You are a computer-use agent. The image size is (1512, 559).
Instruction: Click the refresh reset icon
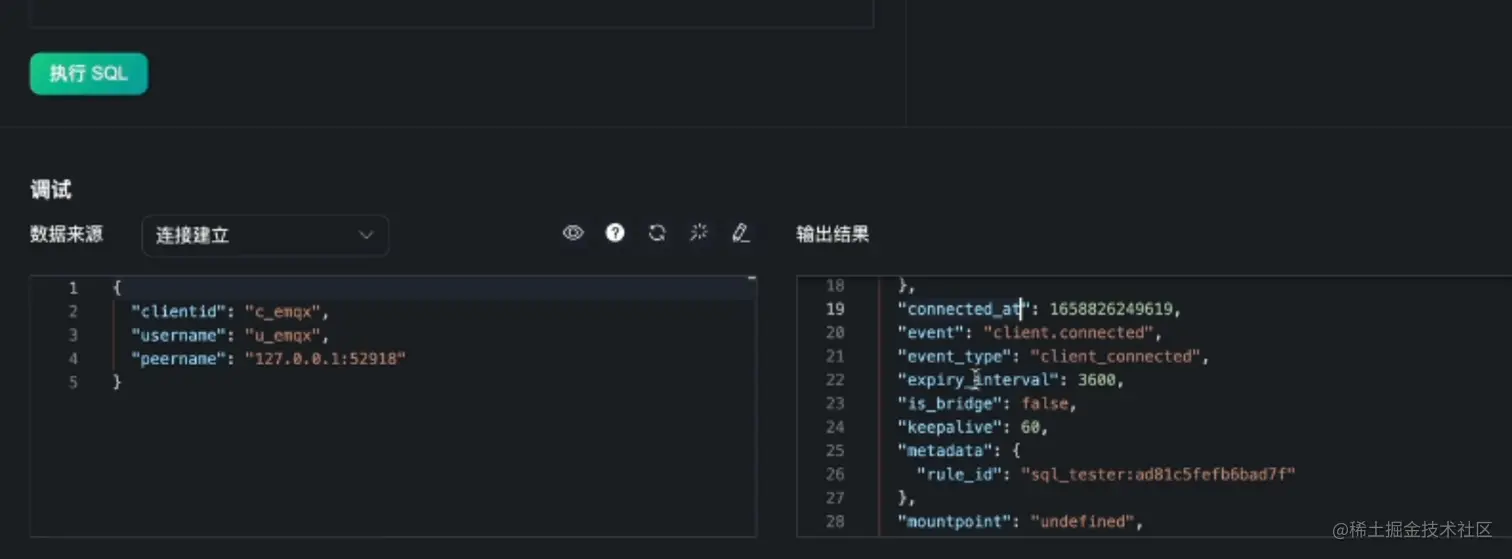pyautogui.click(x=657, y=233)
